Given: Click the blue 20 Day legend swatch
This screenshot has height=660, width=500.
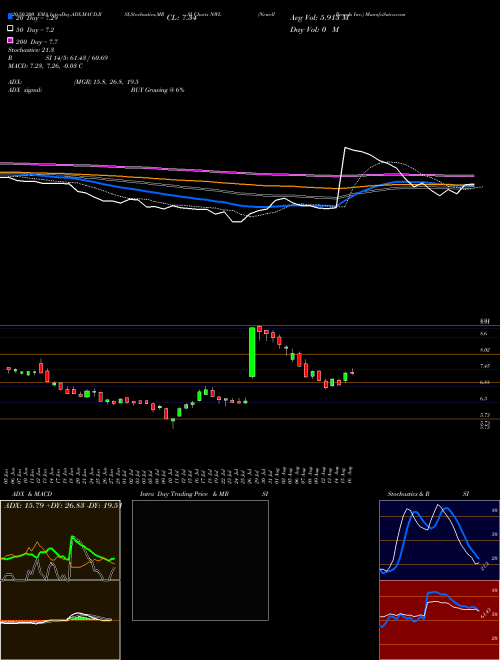Looking at the screenshot, I should pos(10,17).
